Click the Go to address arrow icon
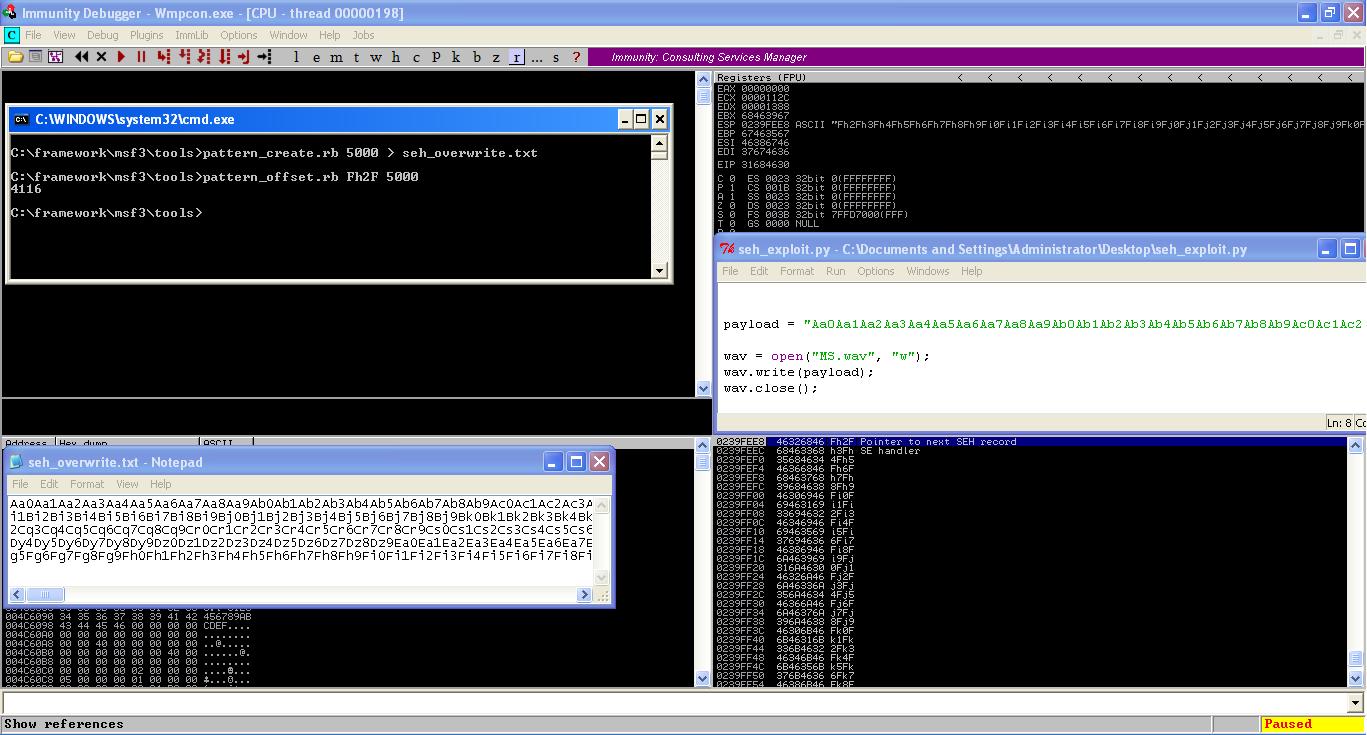This screenshot has height=735, width=1367. pos(264,57)
